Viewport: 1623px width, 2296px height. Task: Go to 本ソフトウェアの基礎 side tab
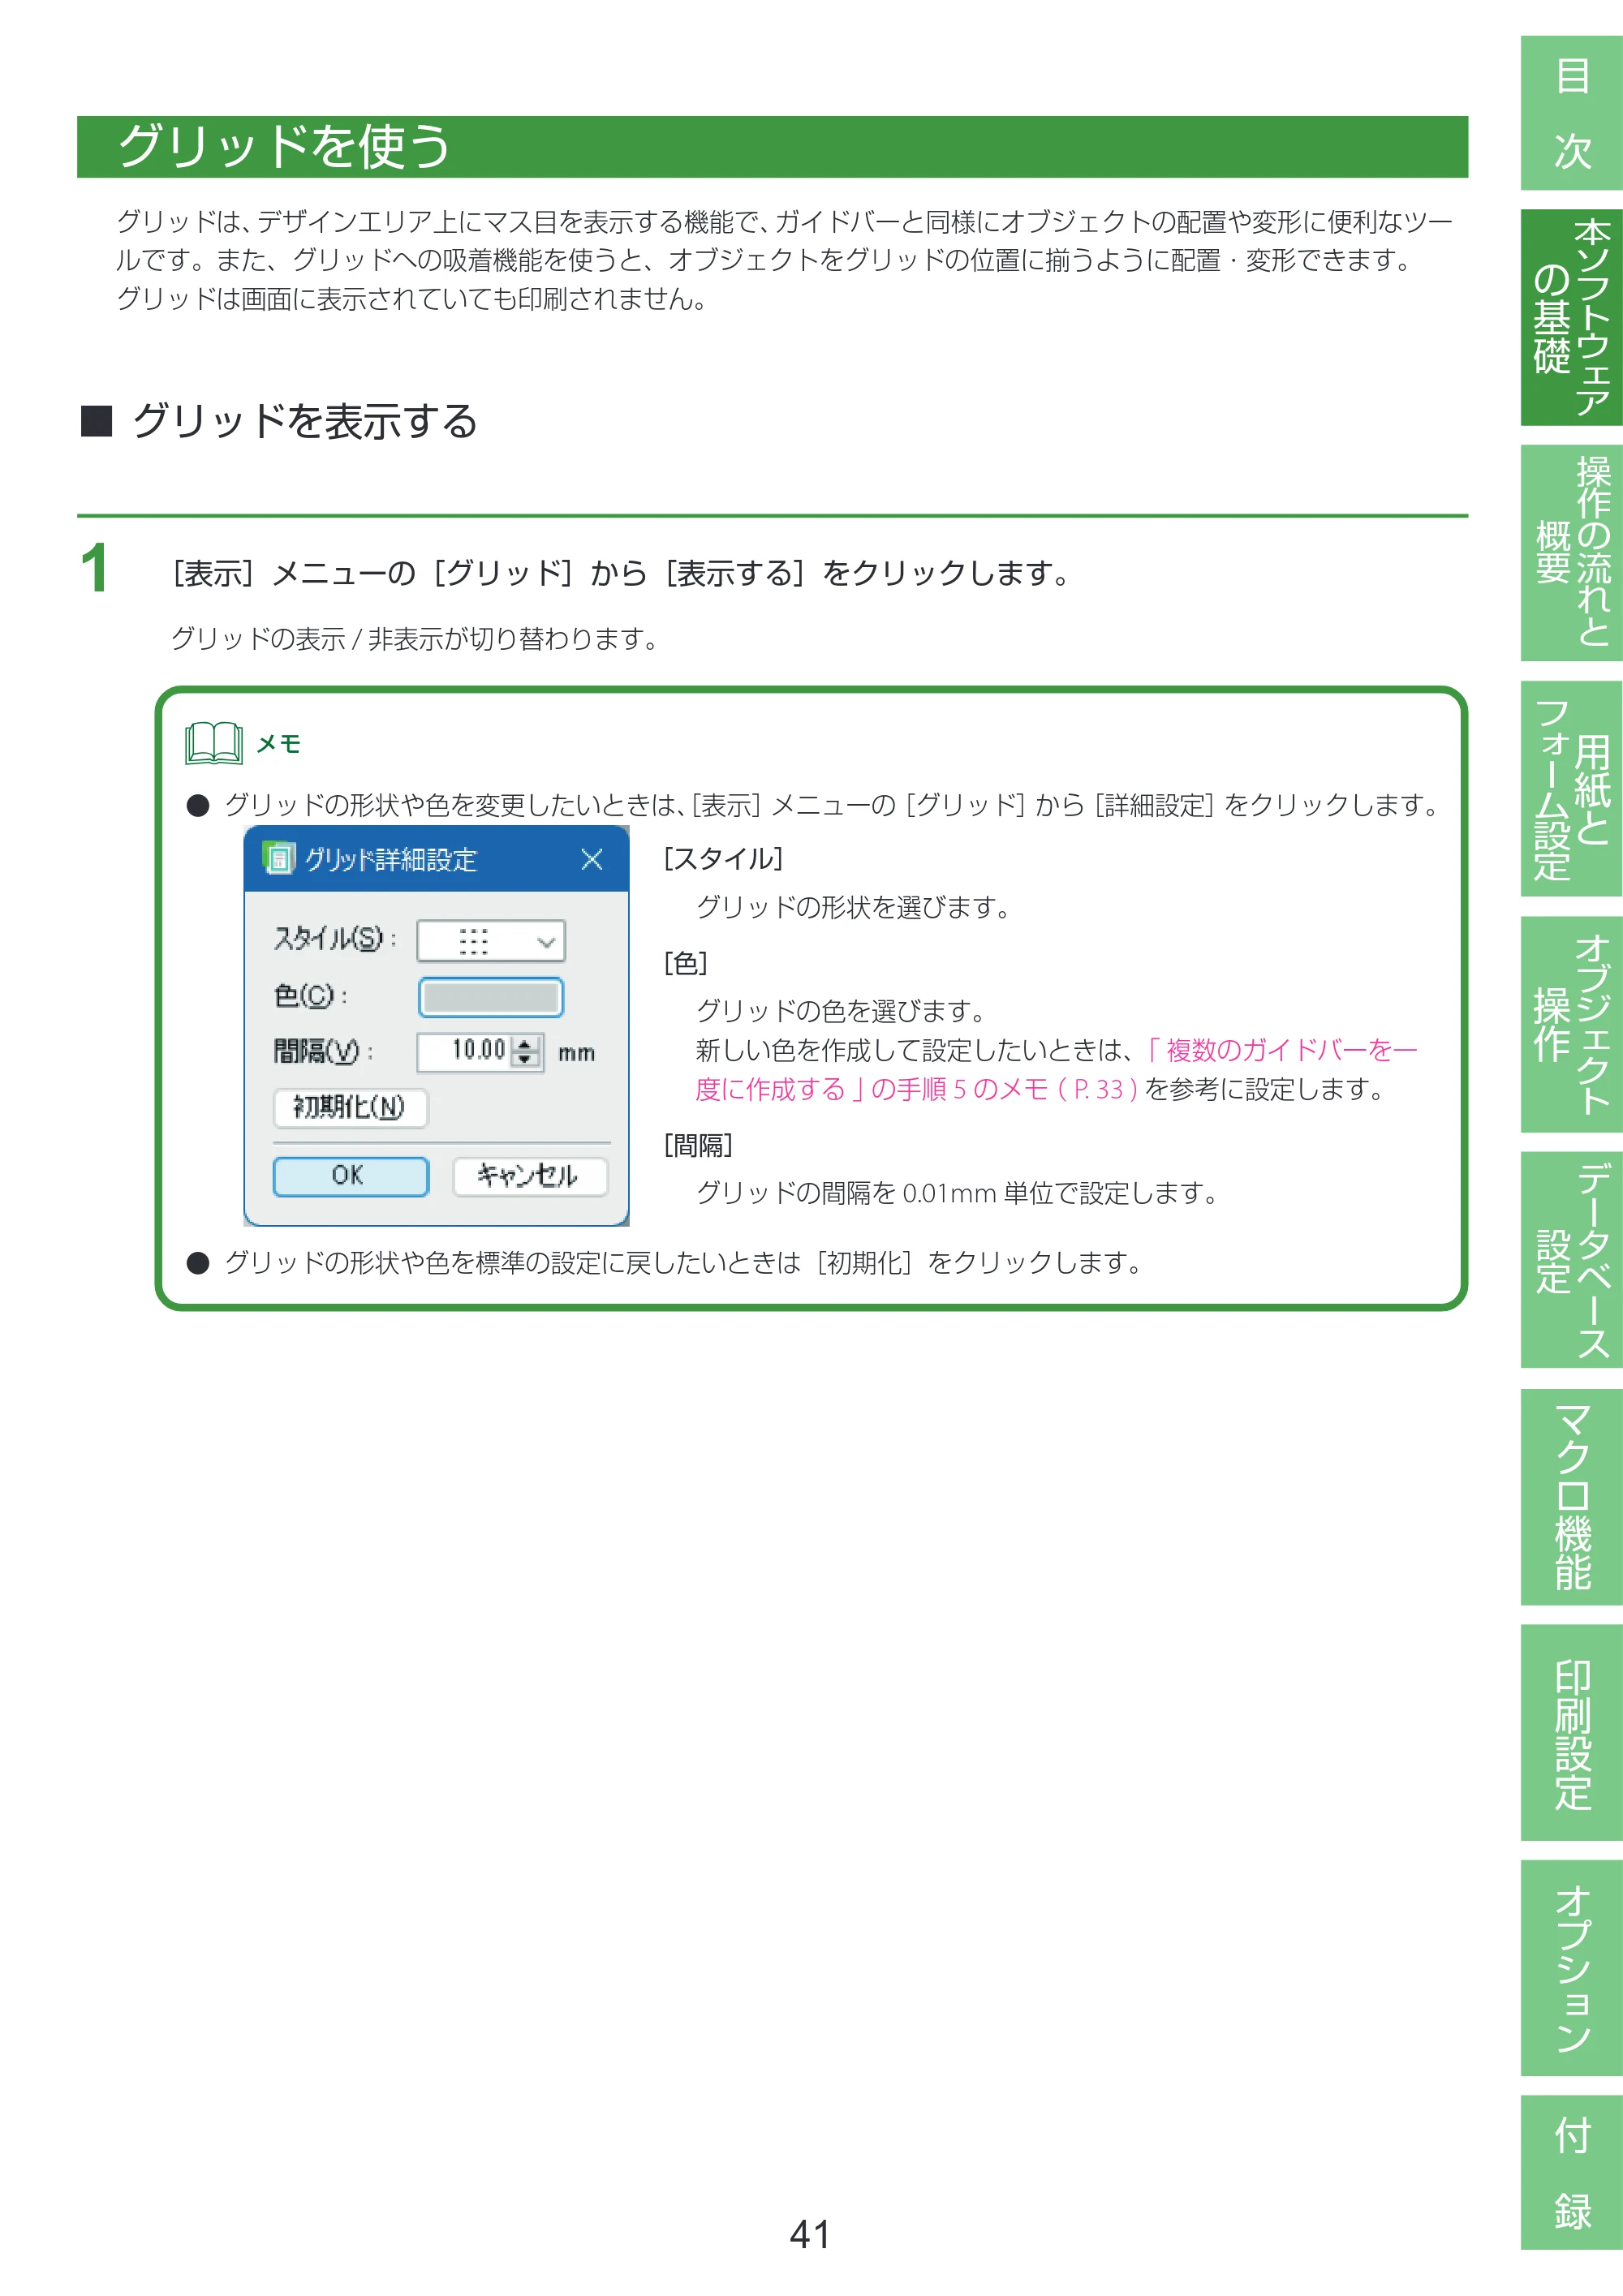[1571, 317]
